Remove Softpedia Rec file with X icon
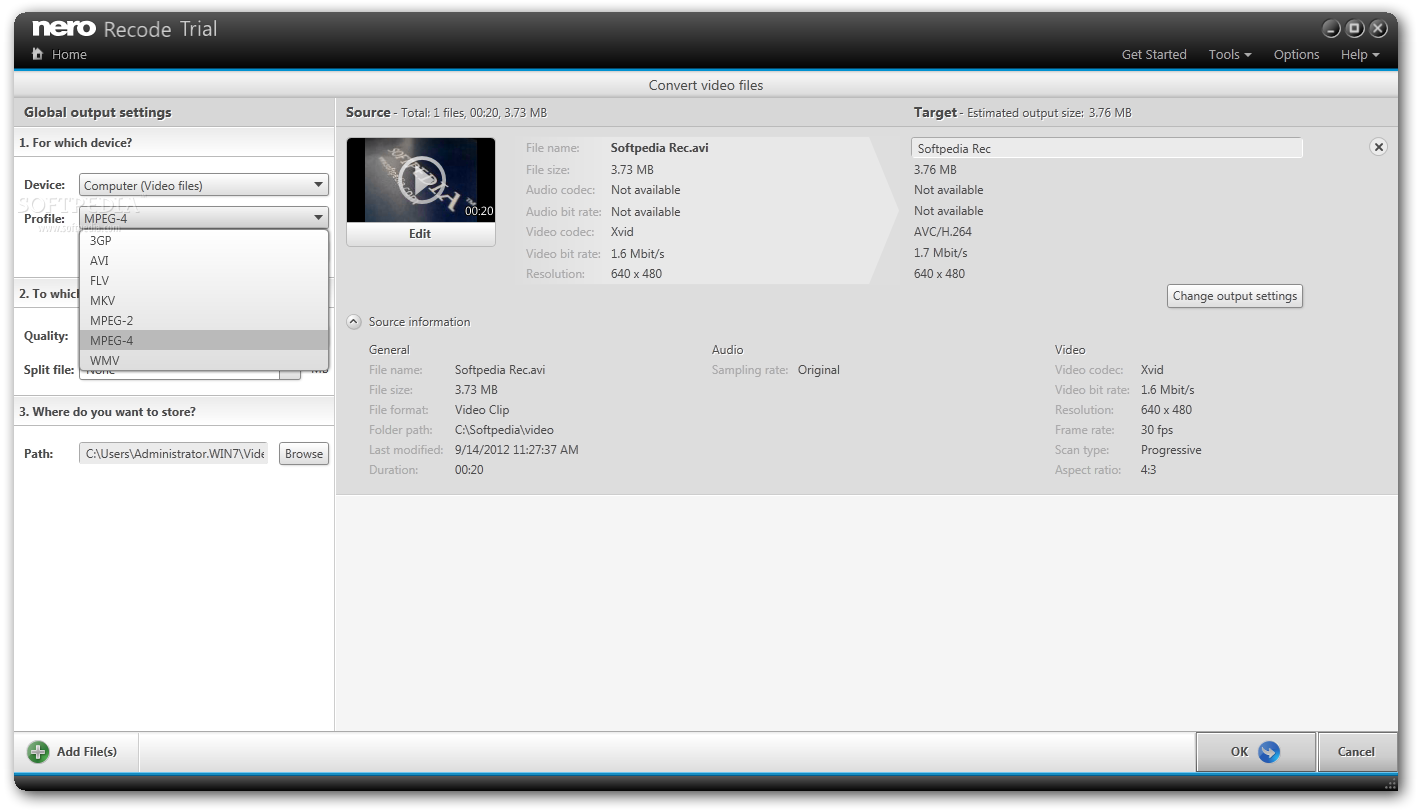Viewport: 1418px width, 811px height. (x=1378, y=147)
